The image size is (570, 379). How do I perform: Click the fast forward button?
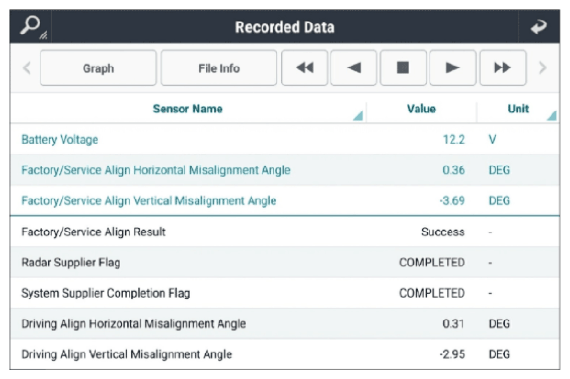pyautogui.click(x=503, y=68)
